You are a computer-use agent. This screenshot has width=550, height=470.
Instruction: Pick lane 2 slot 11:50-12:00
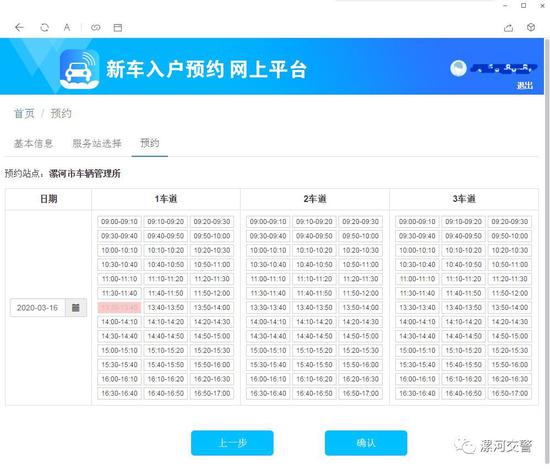361,293
